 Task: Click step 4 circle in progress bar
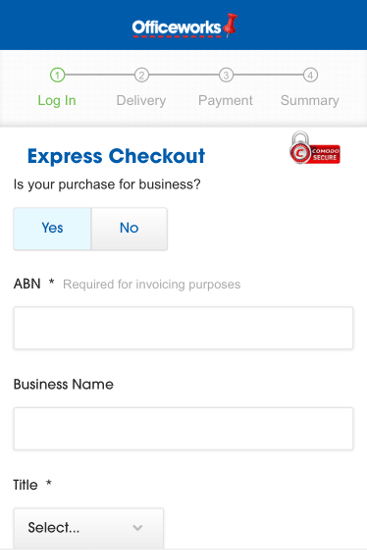[x=310, y=75]
